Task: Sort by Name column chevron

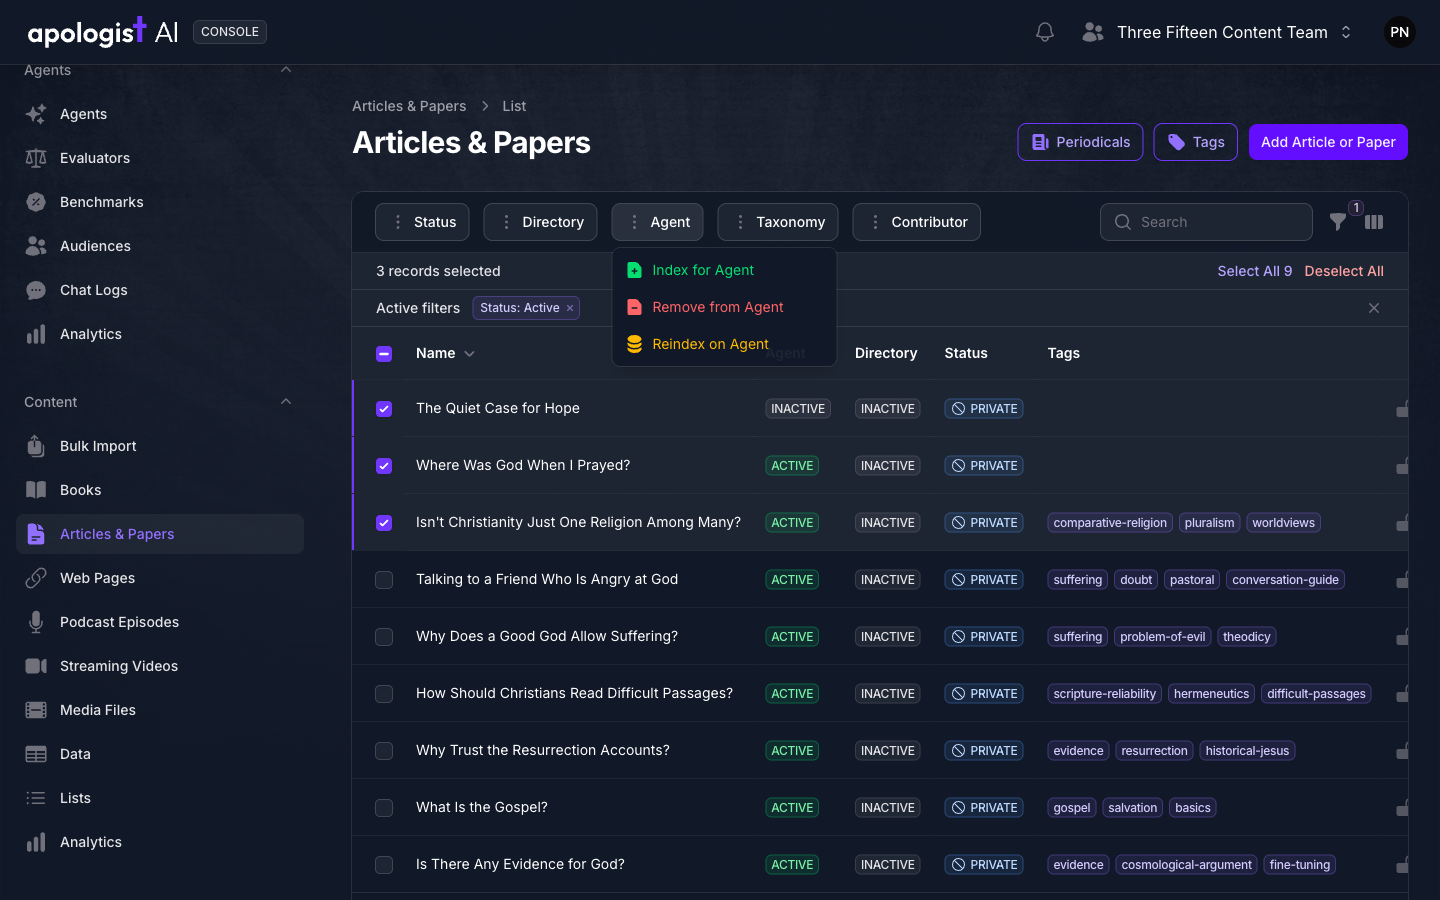Action: point(470,354)
